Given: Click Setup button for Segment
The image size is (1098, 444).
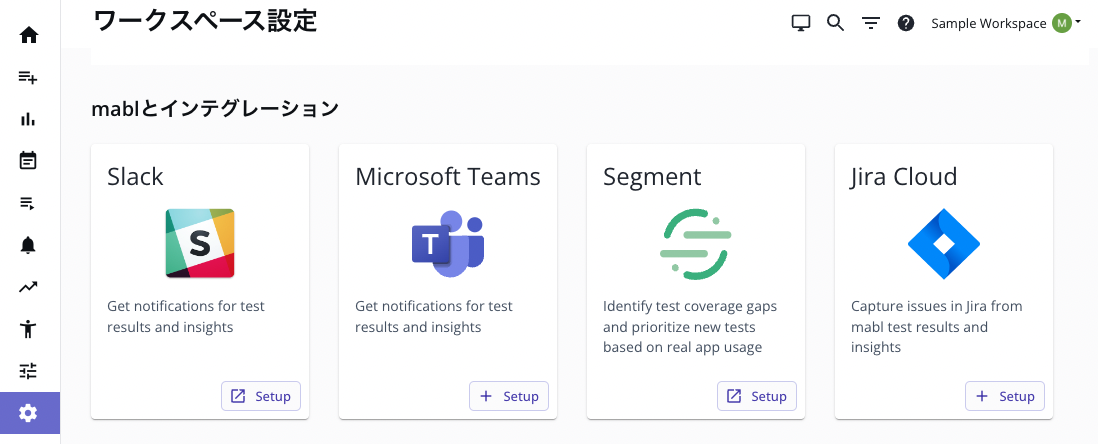Looking at the screenshot, I should click(x=757, y=396).
